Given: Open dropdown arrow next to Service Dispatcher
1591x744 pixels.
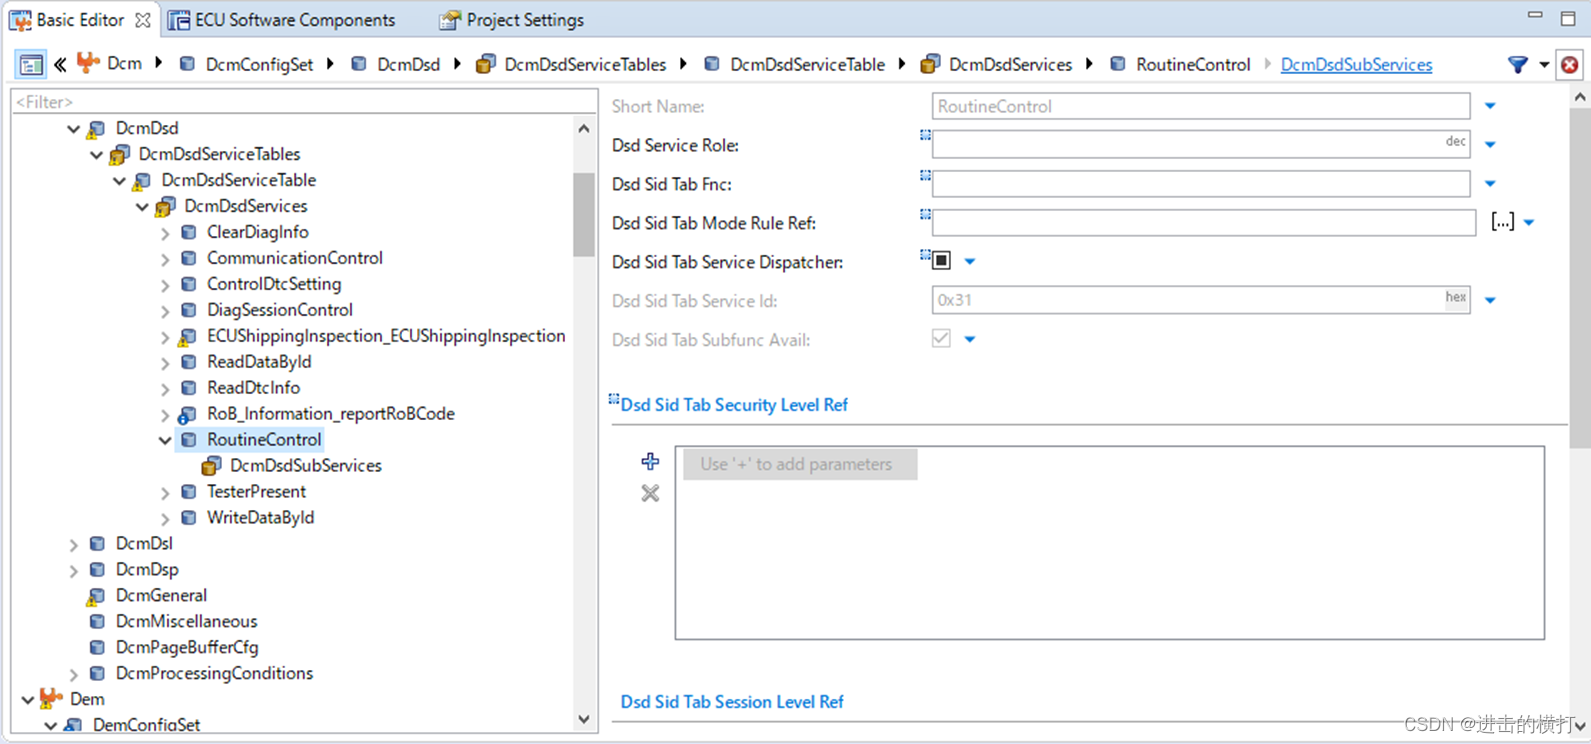Looking at the screenshot, I should [x=969, y=262].
